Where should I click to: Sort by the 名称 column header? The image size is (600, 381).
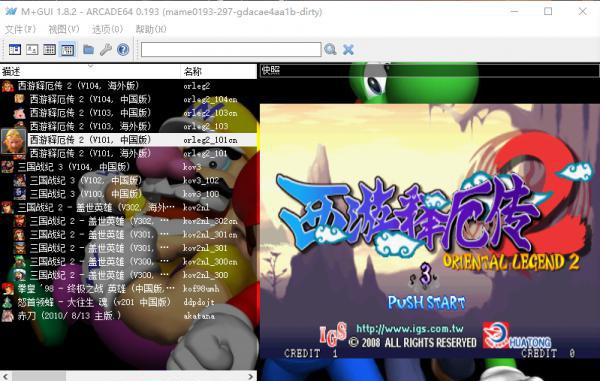[219, 72]
